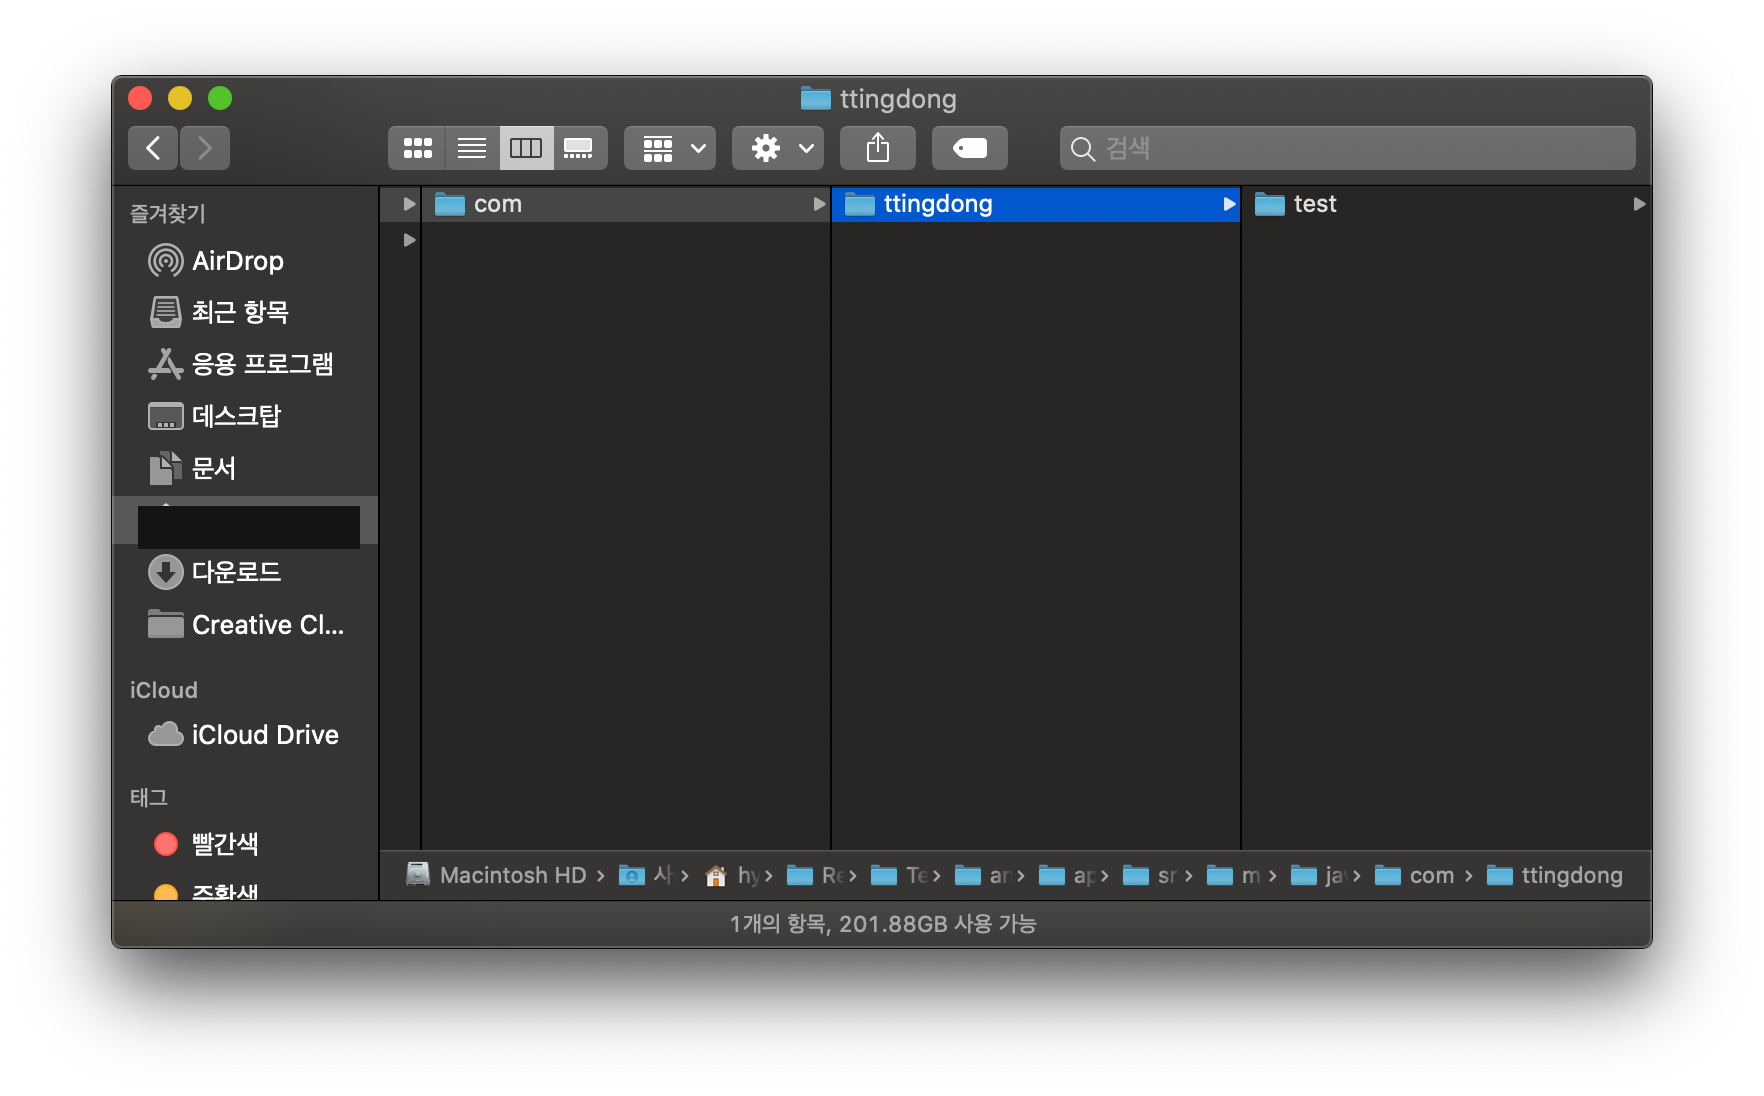Minimize the window with yellow button
This screenshot has height=1096, width=1764.
(180, 98)
